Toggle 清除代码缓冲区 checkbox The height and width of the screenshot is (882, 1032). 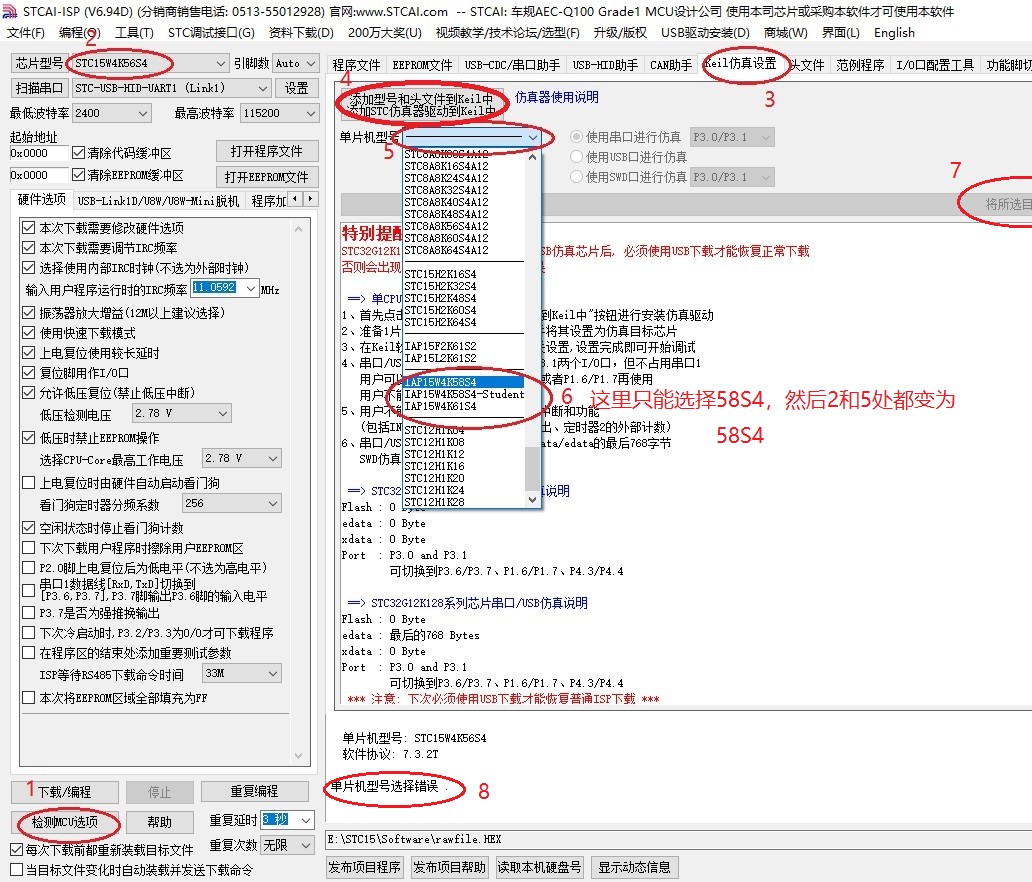pos(78,153)
